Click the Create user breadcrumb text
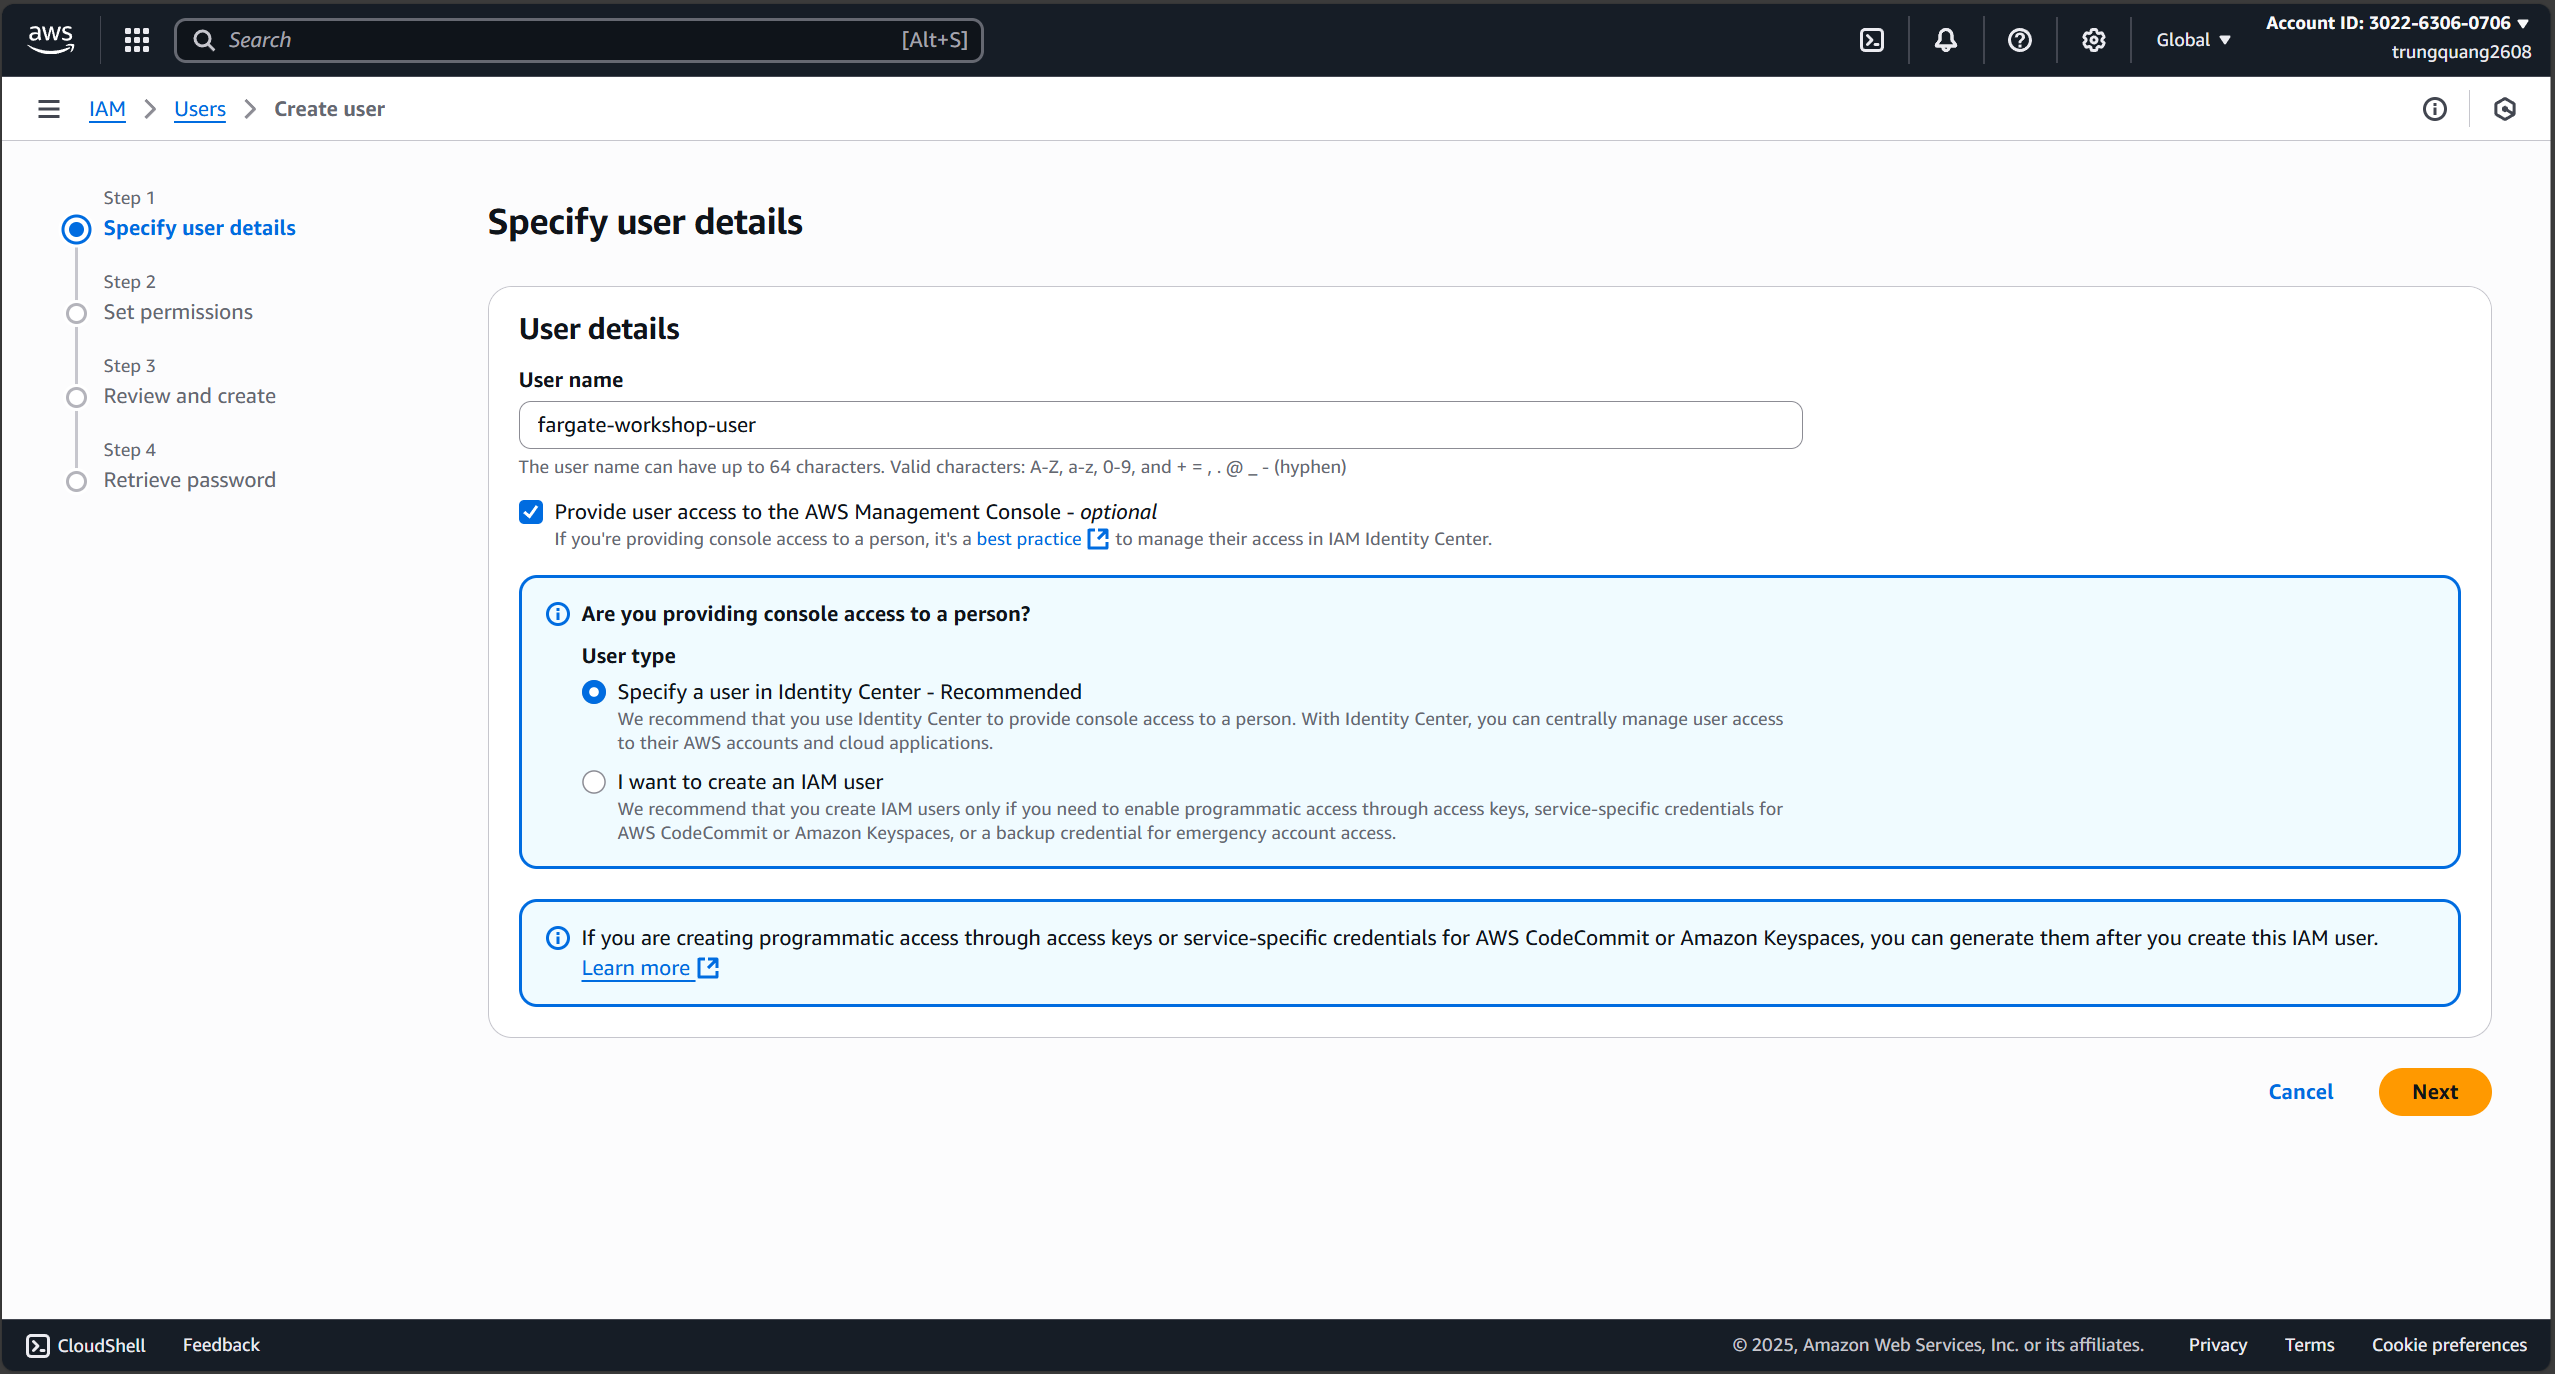 329,109
